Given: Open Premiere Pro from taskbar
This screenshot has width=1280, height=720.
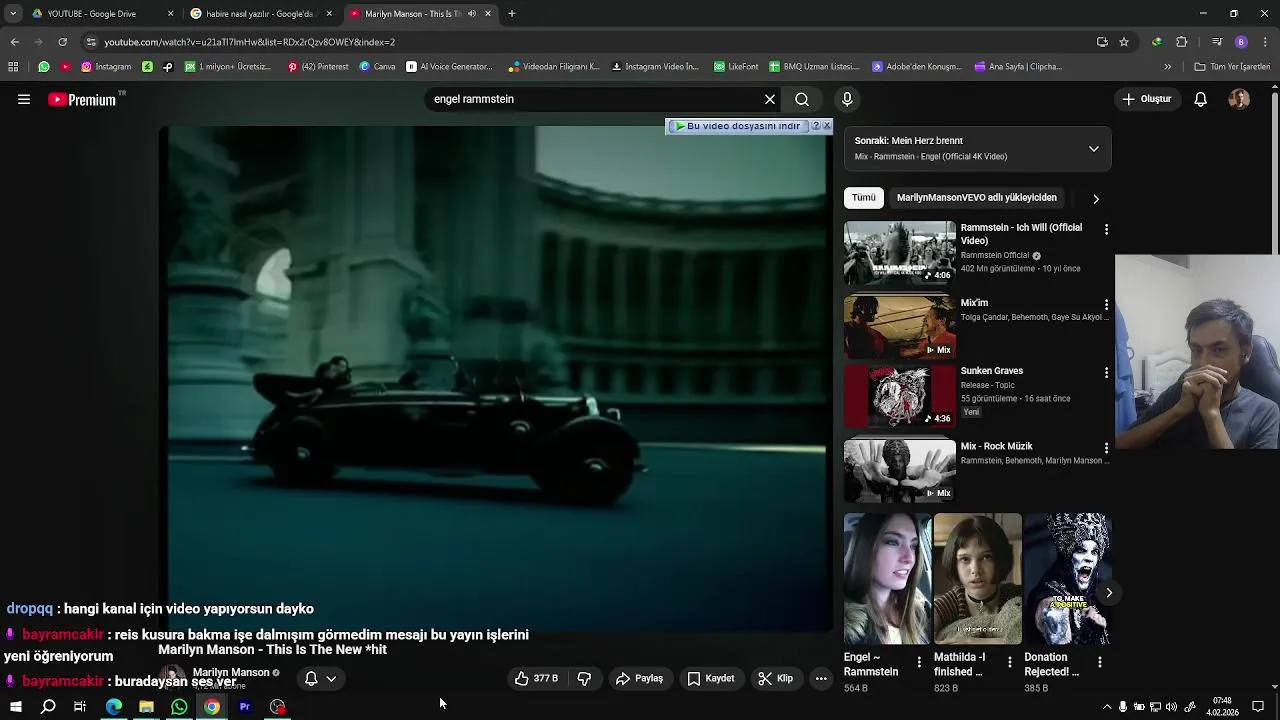Looking at the screenshot, I should point(245,707).
